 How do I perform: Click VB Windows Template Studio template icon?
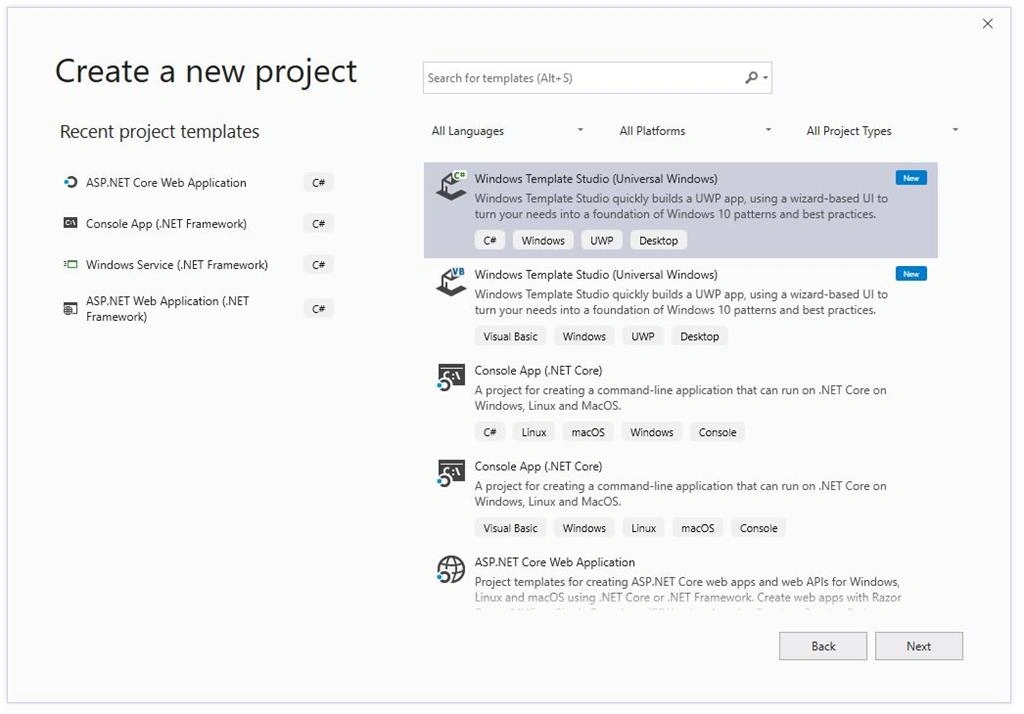[x=451, y=282]
